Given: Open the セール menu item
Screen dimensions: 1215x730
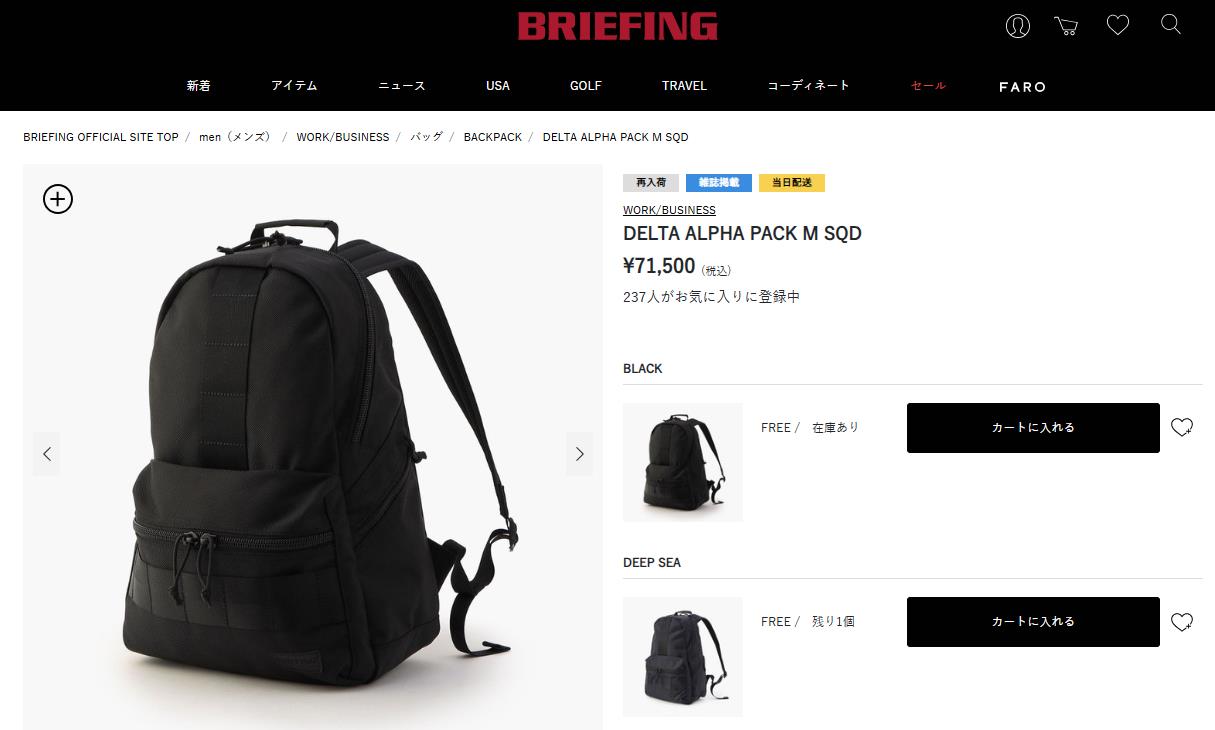Looking at the screenshot, I should click(928, 86).
